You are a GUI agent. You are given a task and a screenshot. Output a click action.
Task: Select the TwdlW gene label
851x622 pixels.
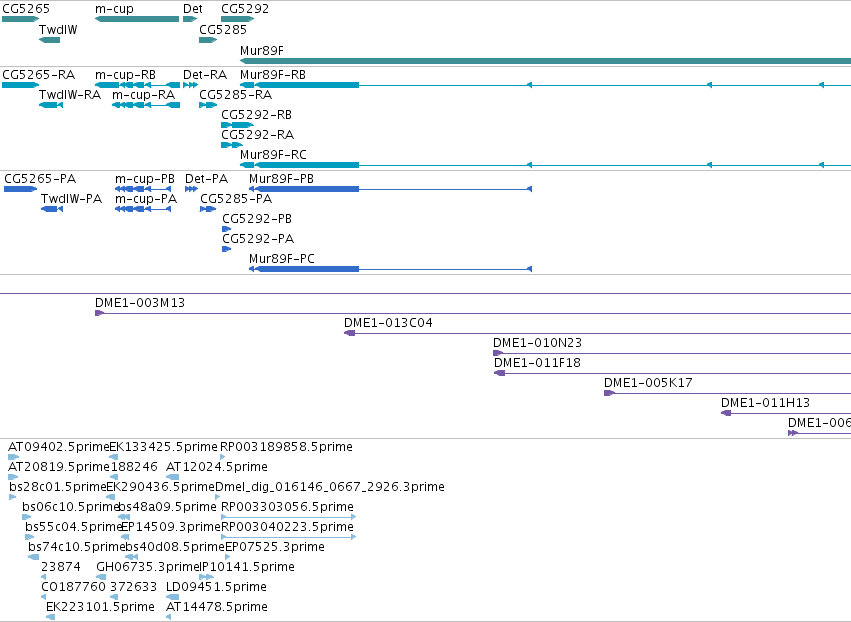(58, 30)
